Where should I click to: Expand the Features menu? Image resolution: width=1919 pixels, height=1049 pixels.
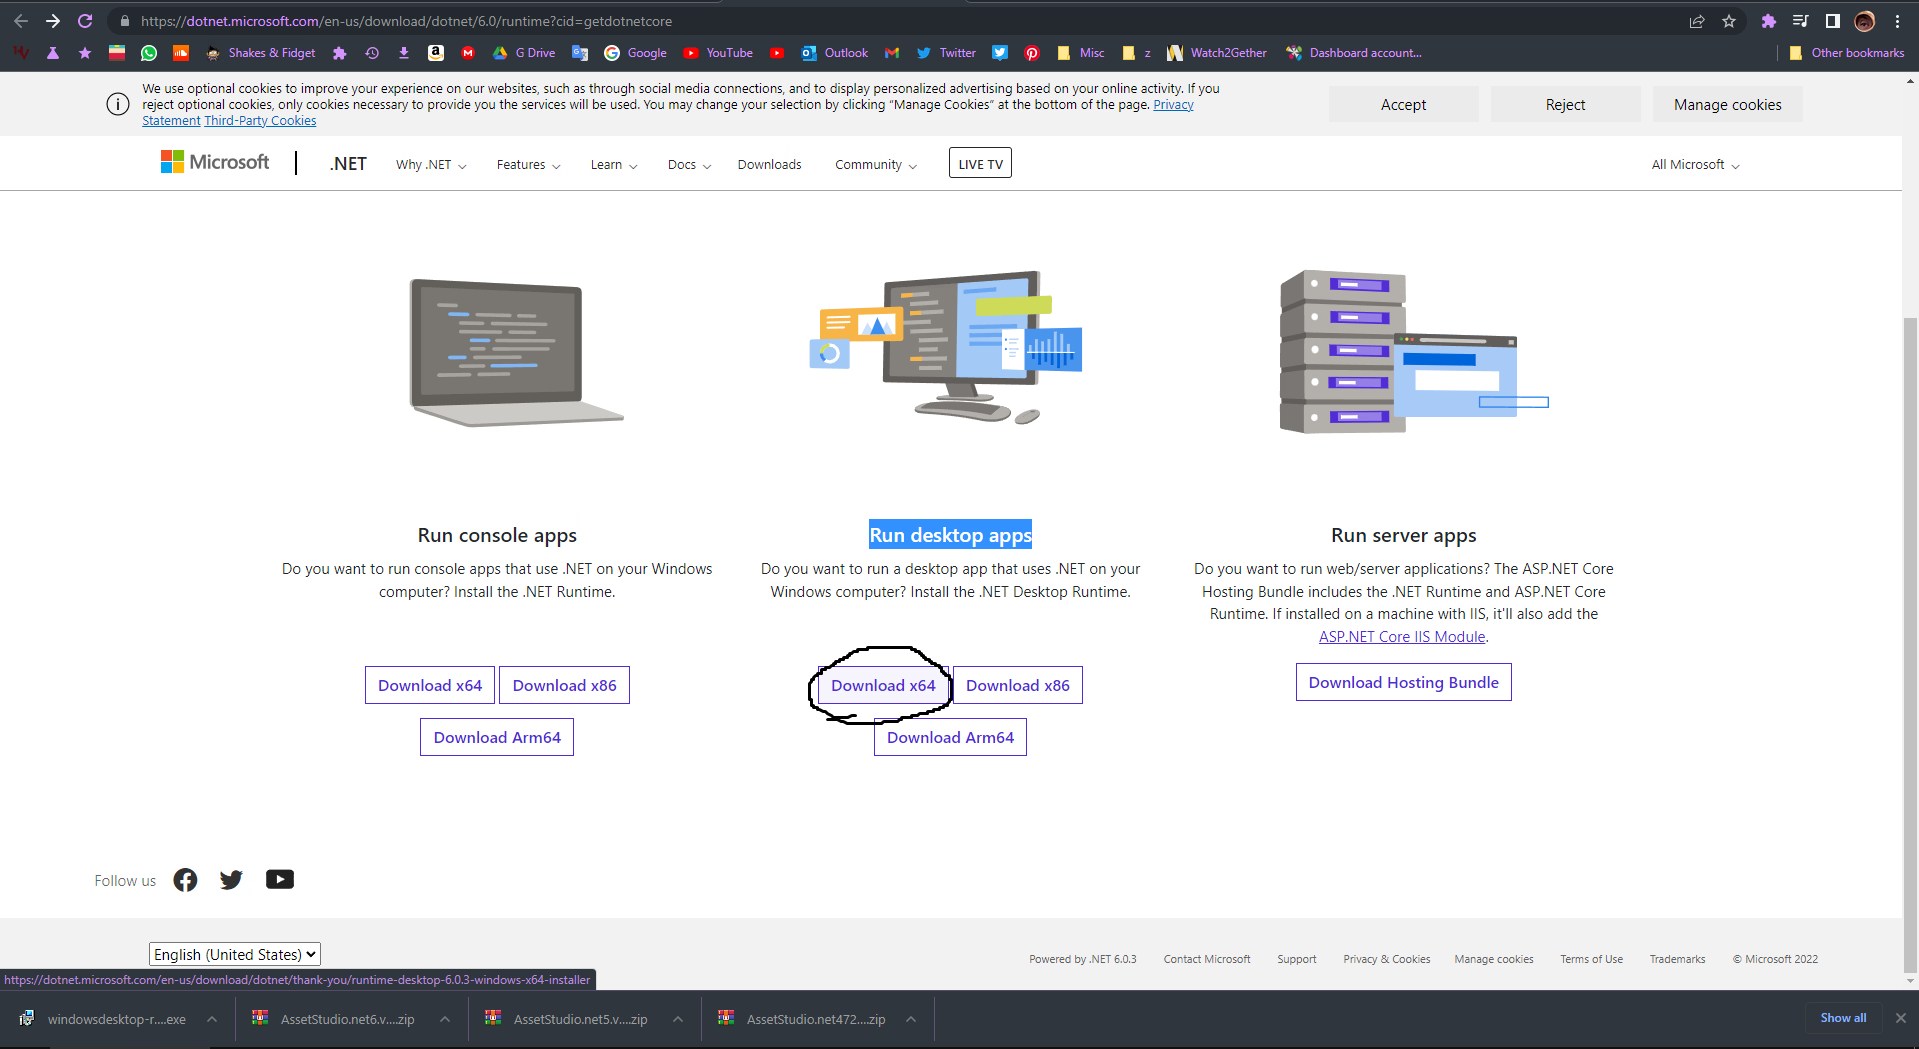point(528,165)
